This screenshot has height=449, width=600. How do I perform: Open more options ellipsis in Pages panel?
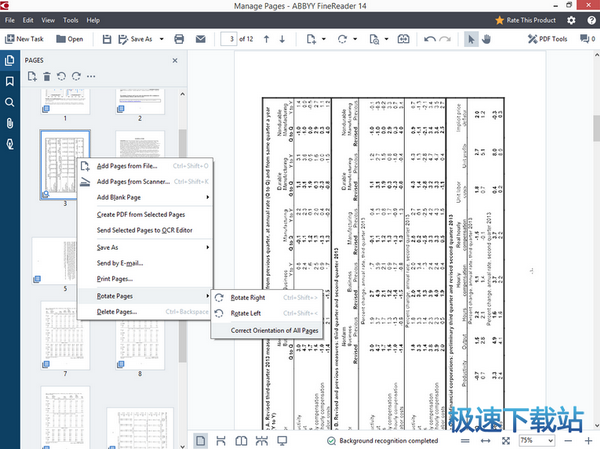pos(91,77)
